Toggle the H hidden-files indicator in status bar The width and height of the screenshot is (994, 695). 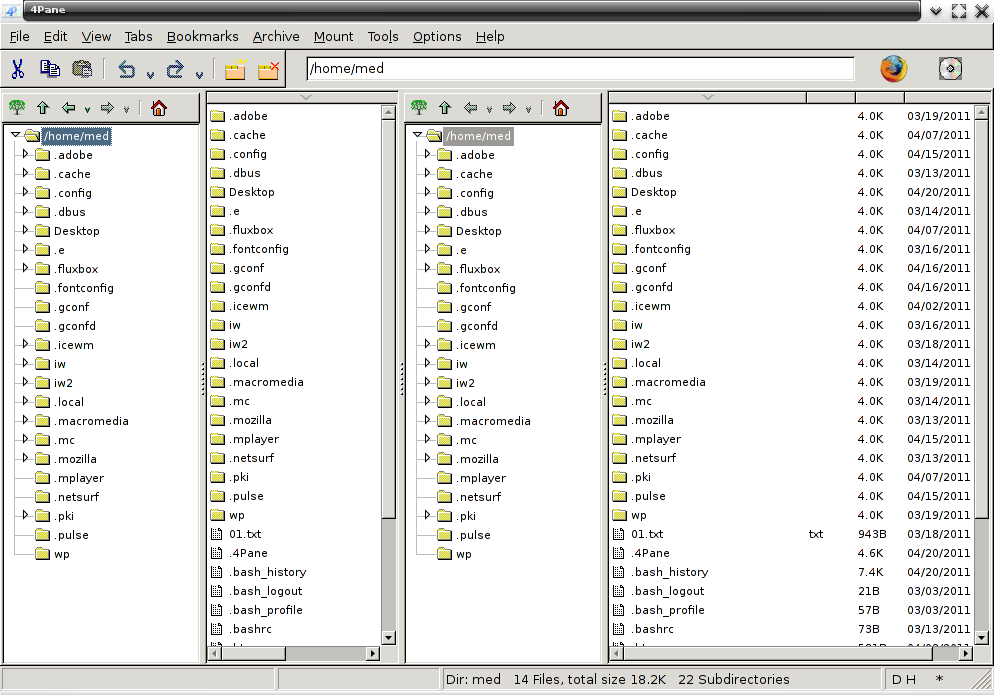coord(911,678)
